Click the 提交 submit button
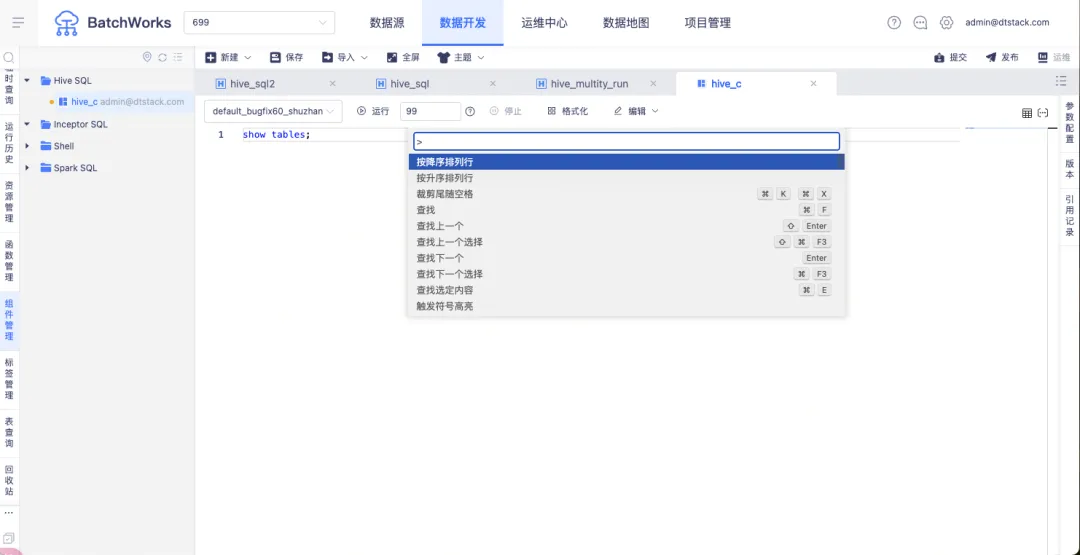This screenshot has width=1080, height=555. point(951,57)
